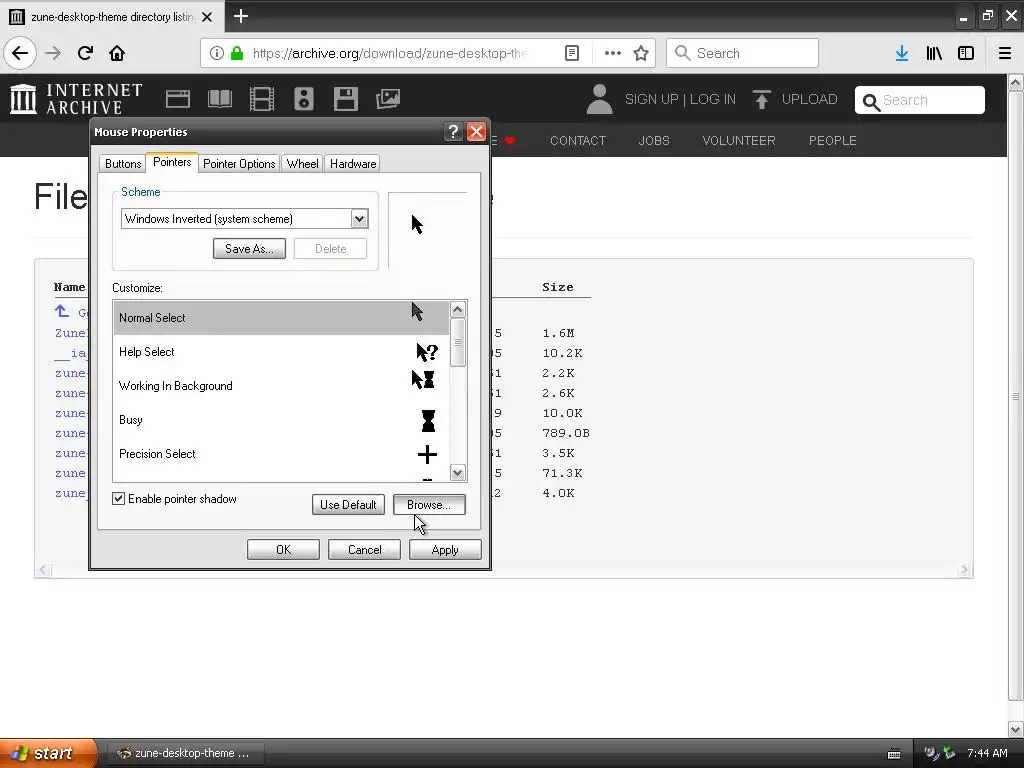Open page actions three-dot menu
1024x768 pixels.
tap(613, 53)
